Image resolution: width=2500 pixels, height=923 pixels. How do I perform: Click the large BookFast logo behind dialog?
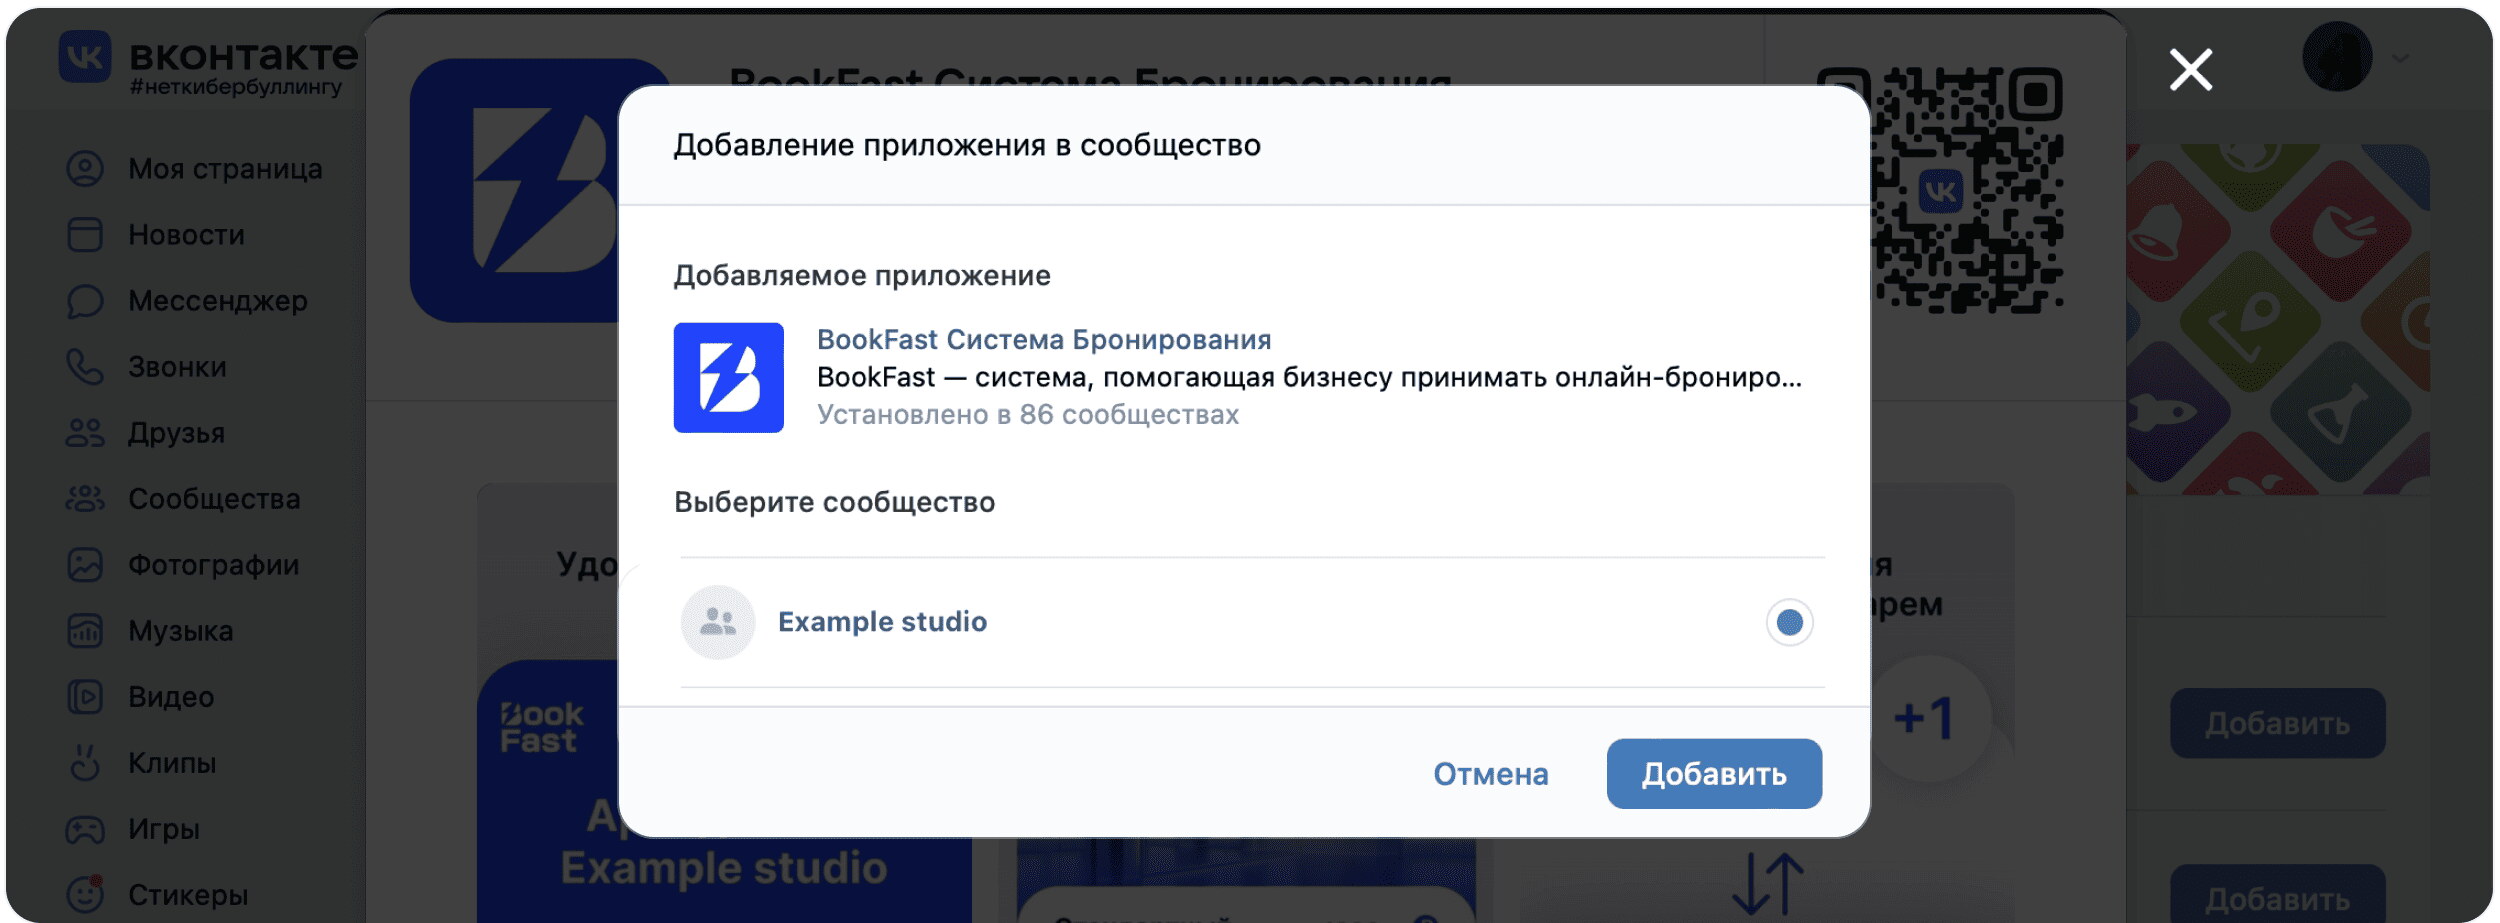coord(515,190)
